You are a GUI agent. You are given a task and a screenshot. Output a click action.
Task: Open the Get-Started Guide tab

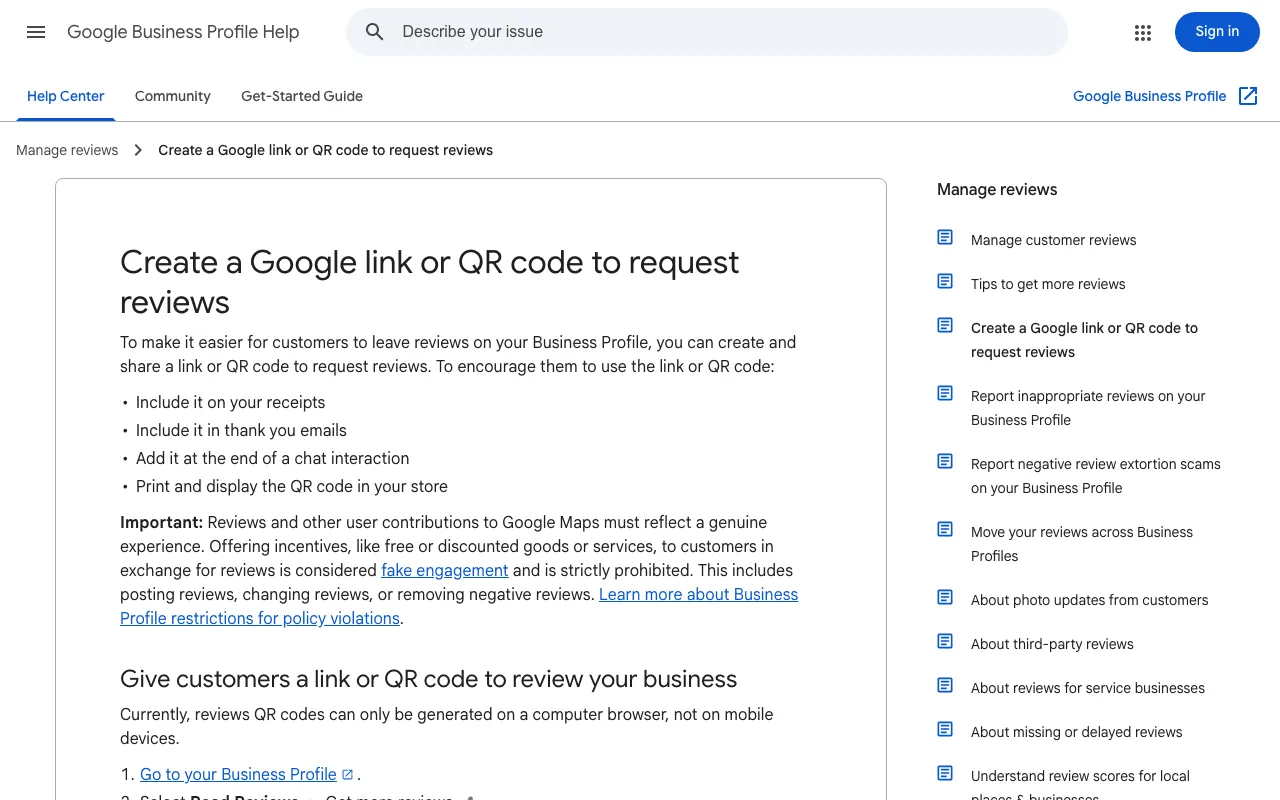tap(302, 96)
